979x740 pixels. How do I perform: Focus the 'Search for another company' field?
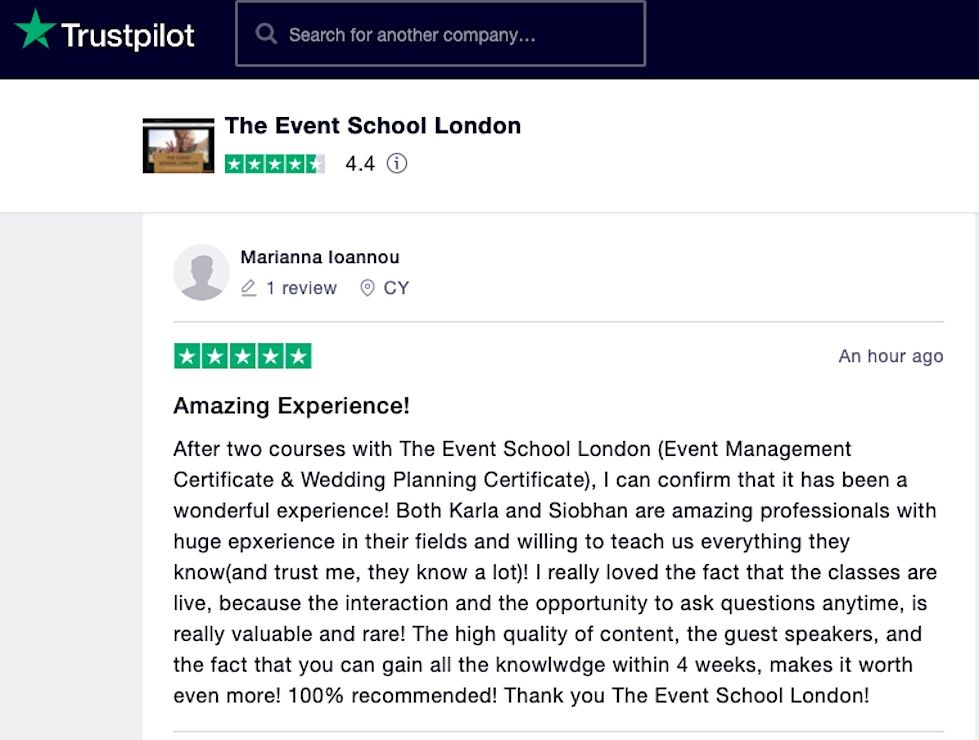tap(440, 35)
